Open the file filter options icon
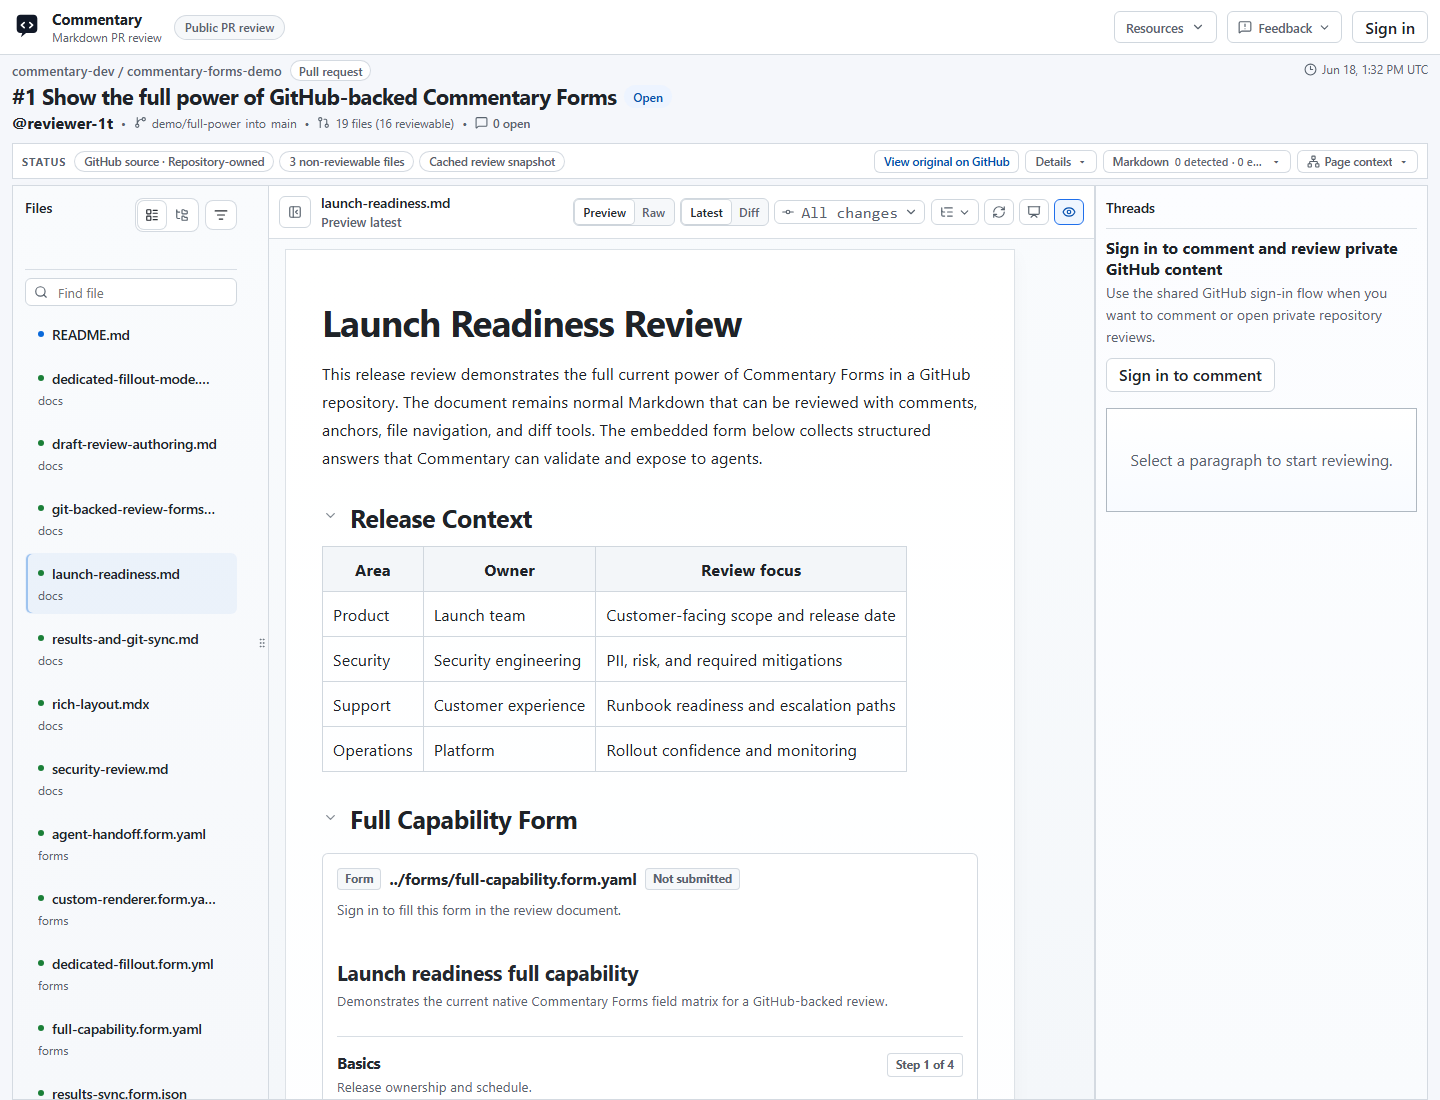The height and width of the screenshot is (1100, 1440). pos(221,215)
